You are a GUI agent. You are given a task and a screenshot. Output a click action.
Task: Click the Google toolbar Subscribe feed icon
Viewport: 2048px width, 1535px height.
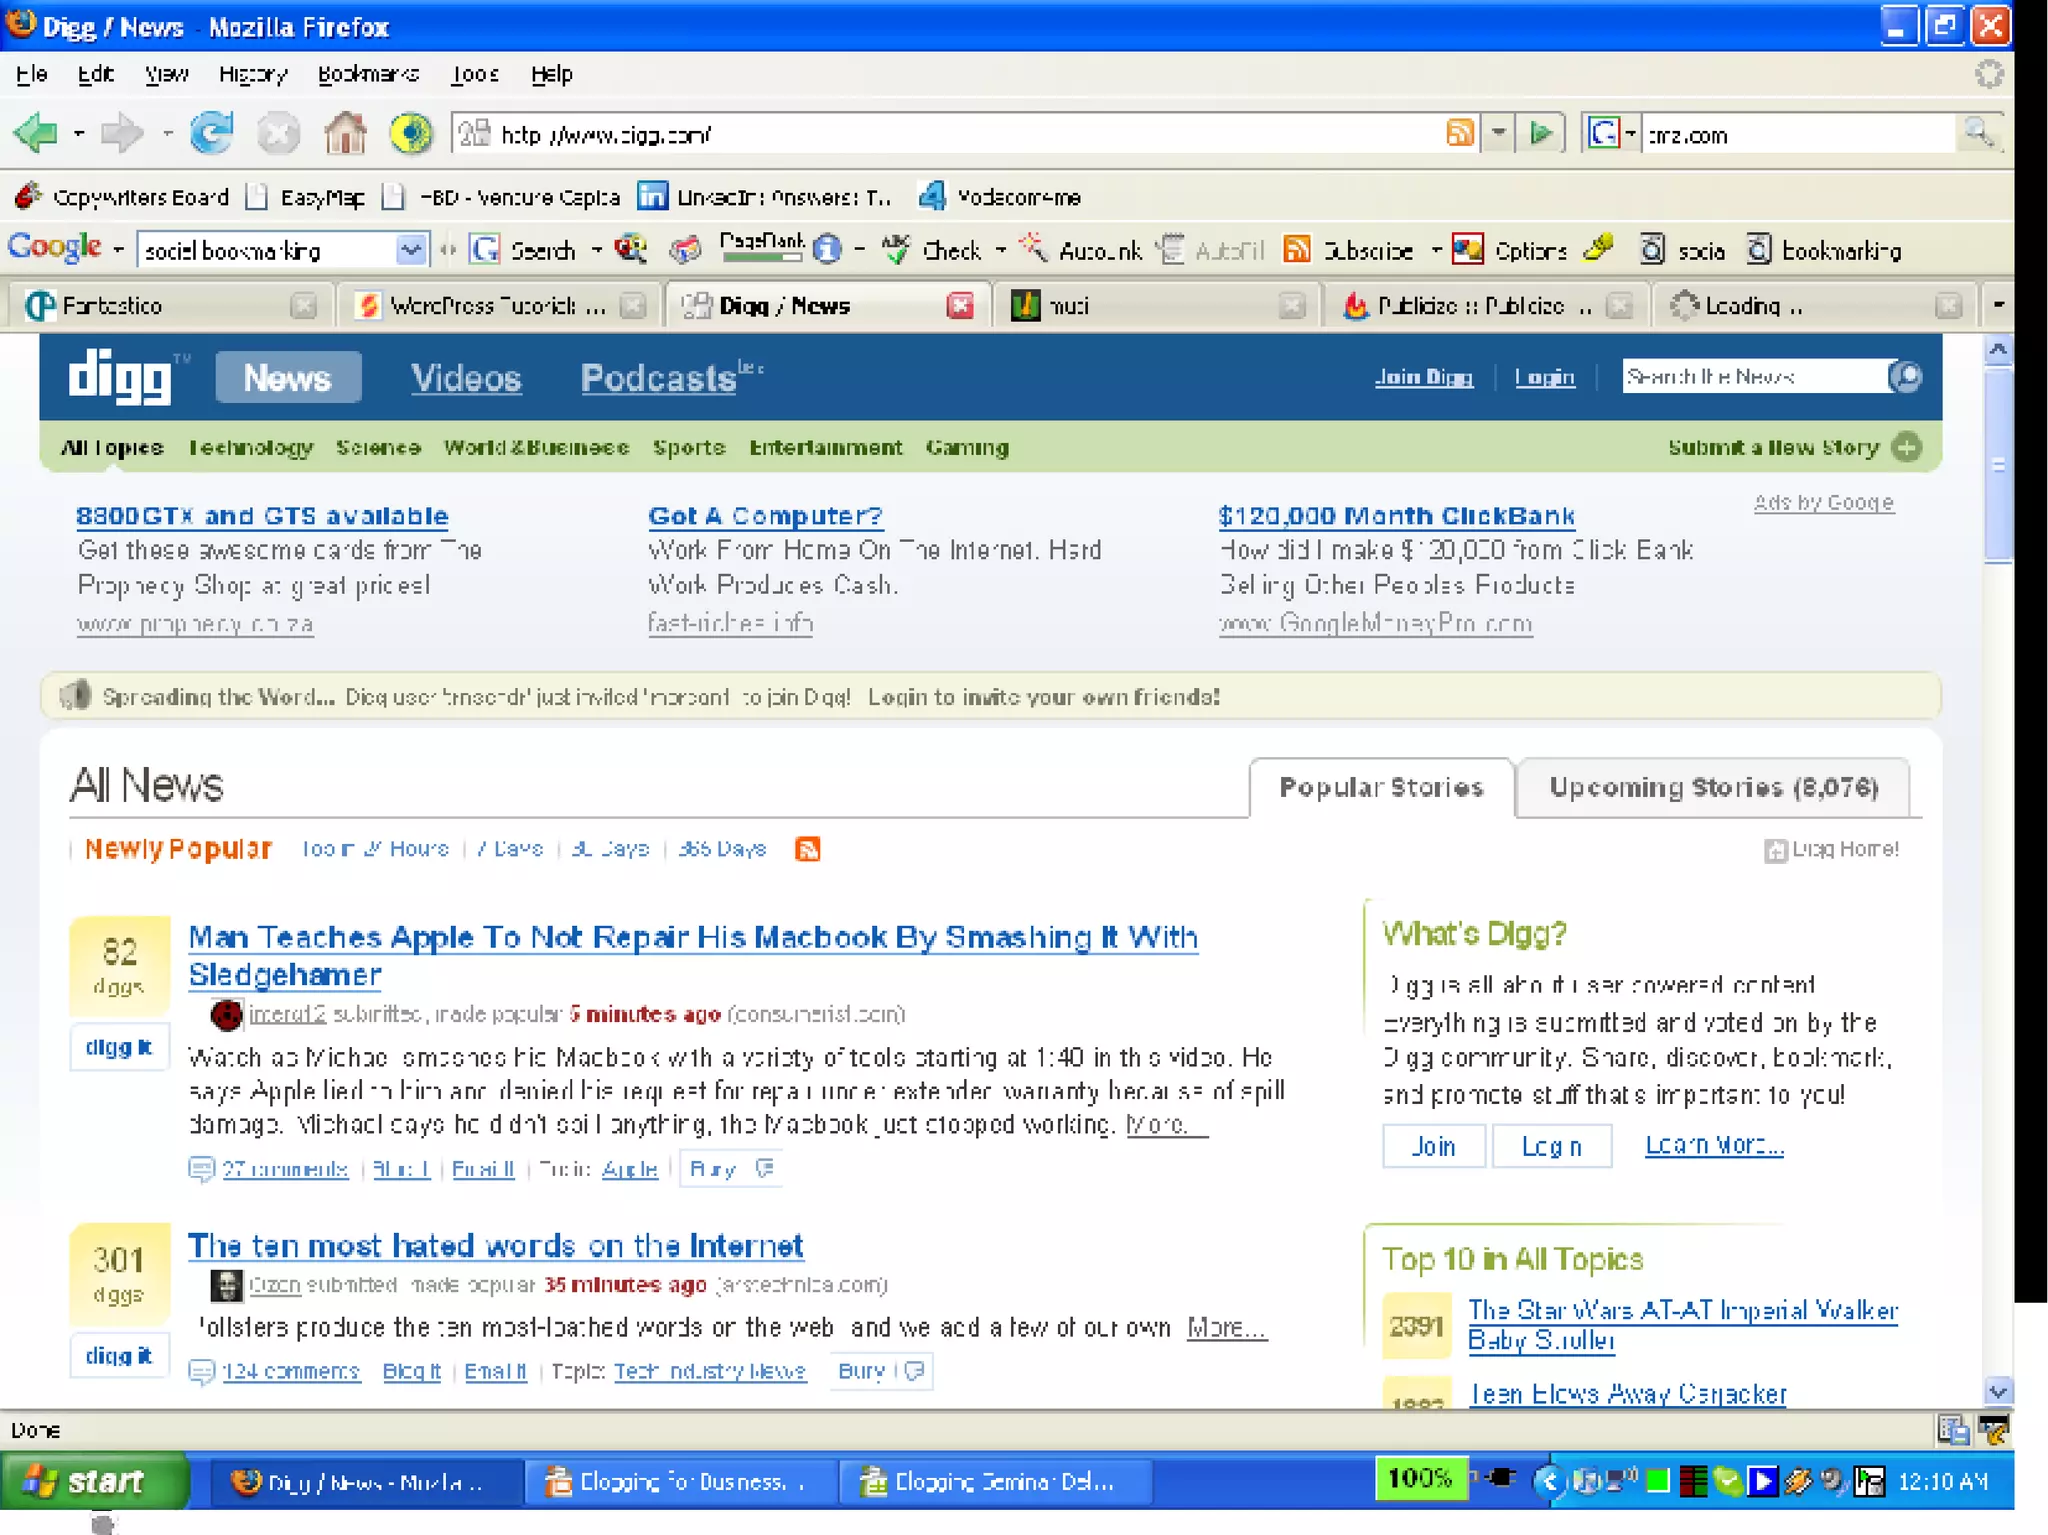click(x=1297, y=250)
